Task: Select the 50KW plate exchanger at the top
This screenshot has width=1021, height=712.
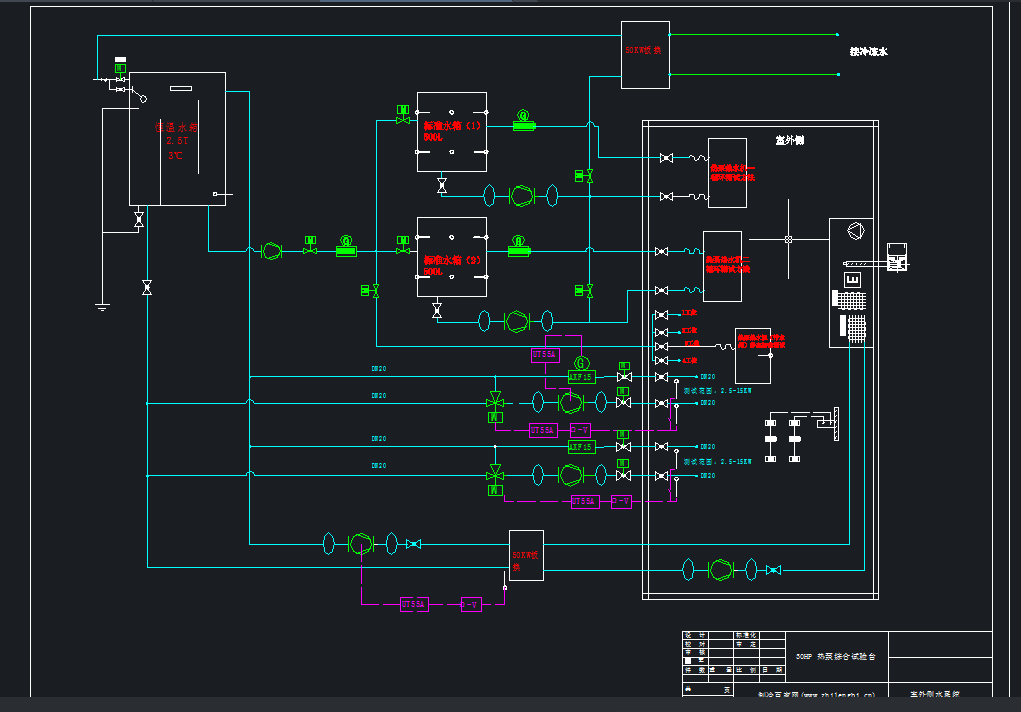Action: [645, 55]
